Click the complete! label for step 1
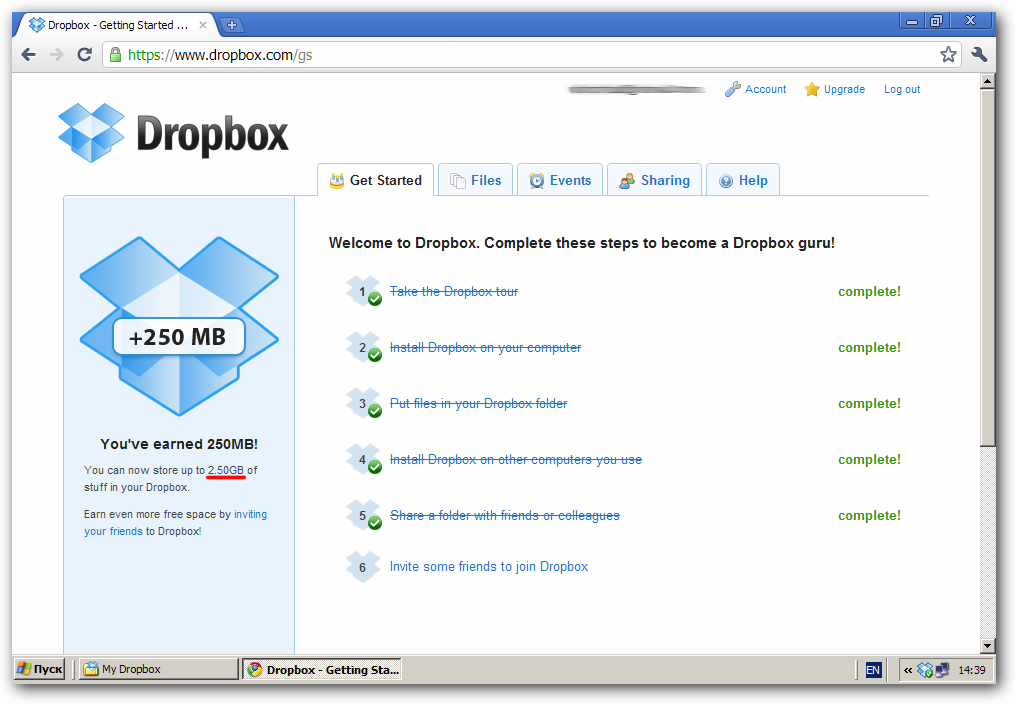Viewport: 1016px width, 704px height. (869, 292)
